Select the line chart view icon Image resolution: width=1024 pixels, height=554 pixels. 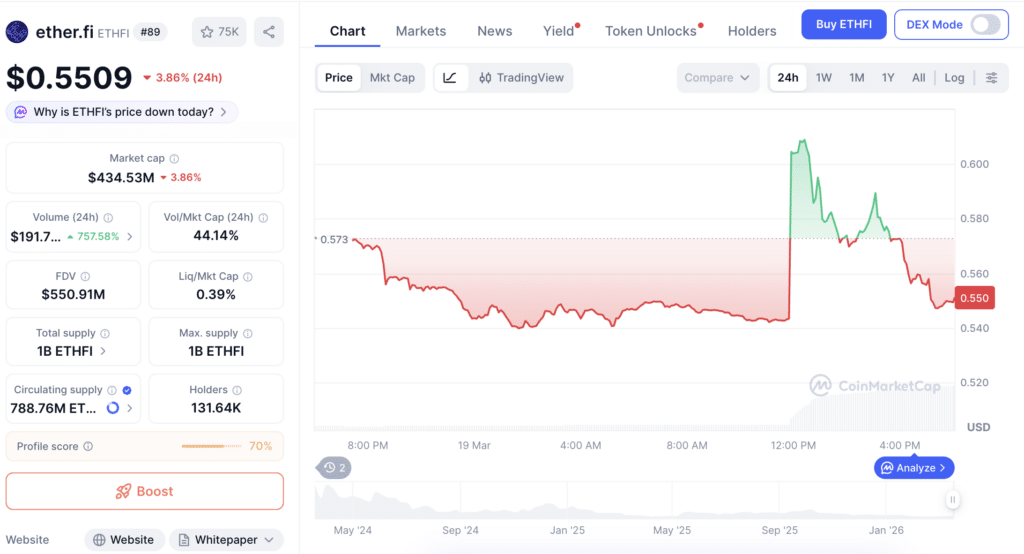[450, 78]
